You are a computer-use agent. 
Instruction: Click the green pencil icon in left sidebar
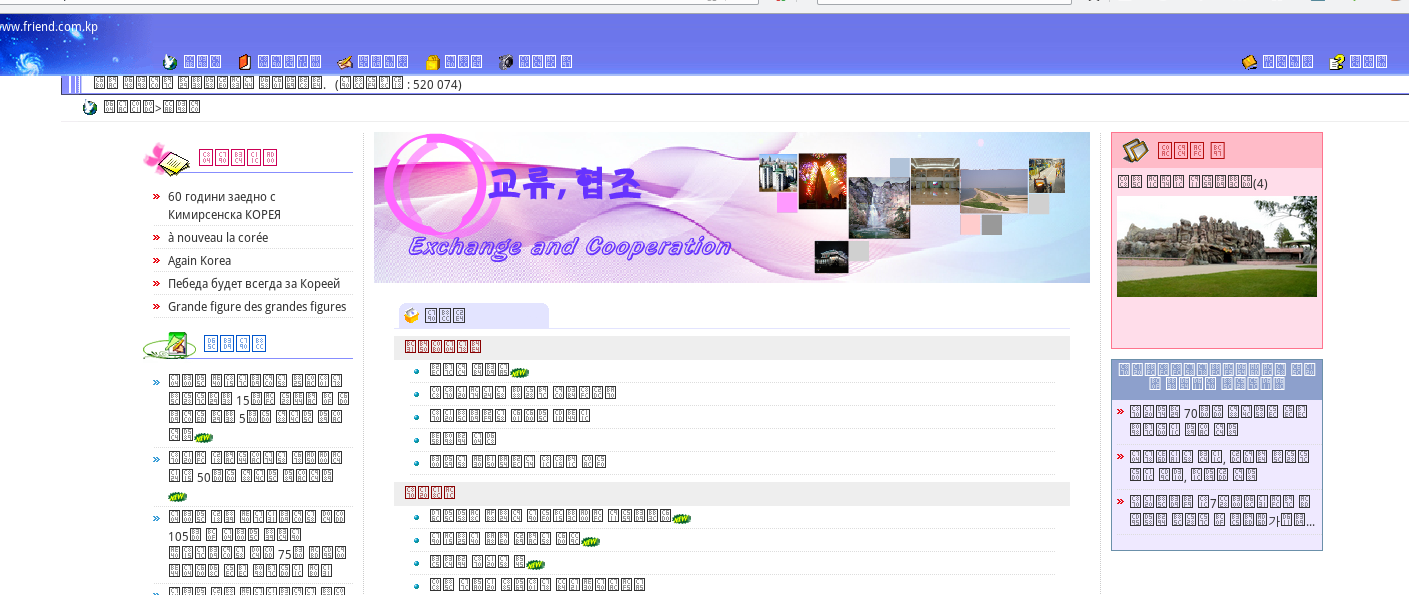pos(170,345)
